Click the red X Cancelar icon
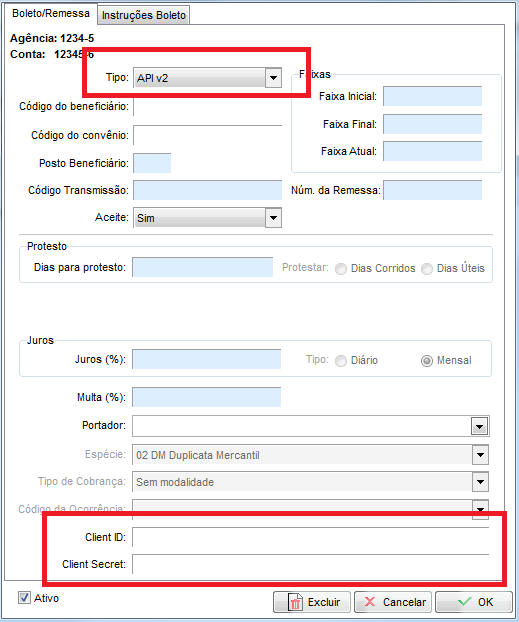 tap(369, 602)
